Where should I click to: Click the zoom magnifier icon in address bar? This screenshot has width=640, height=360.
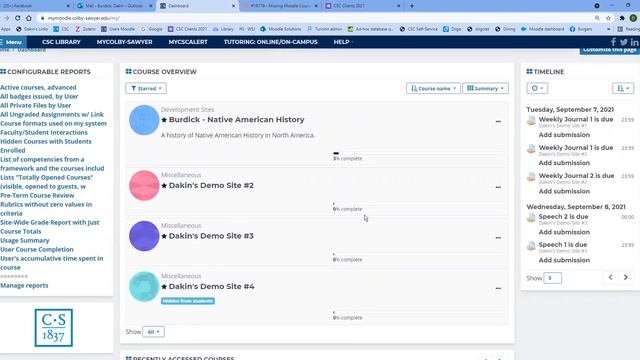(x=597, y=18)
